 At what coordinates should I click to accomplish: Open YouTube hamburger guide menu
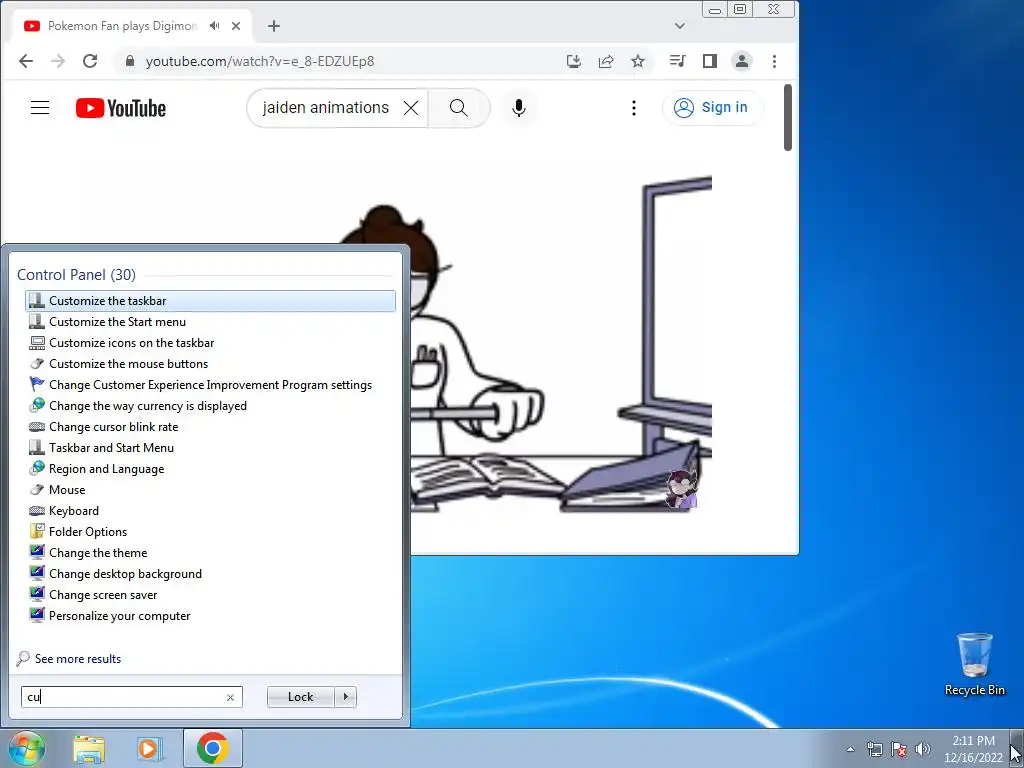point(40,108)
